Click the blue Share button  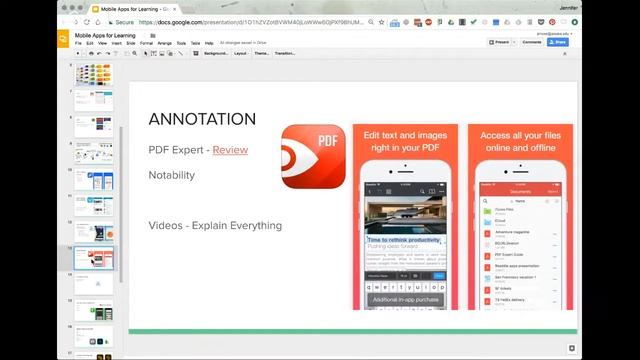(558, 42)
